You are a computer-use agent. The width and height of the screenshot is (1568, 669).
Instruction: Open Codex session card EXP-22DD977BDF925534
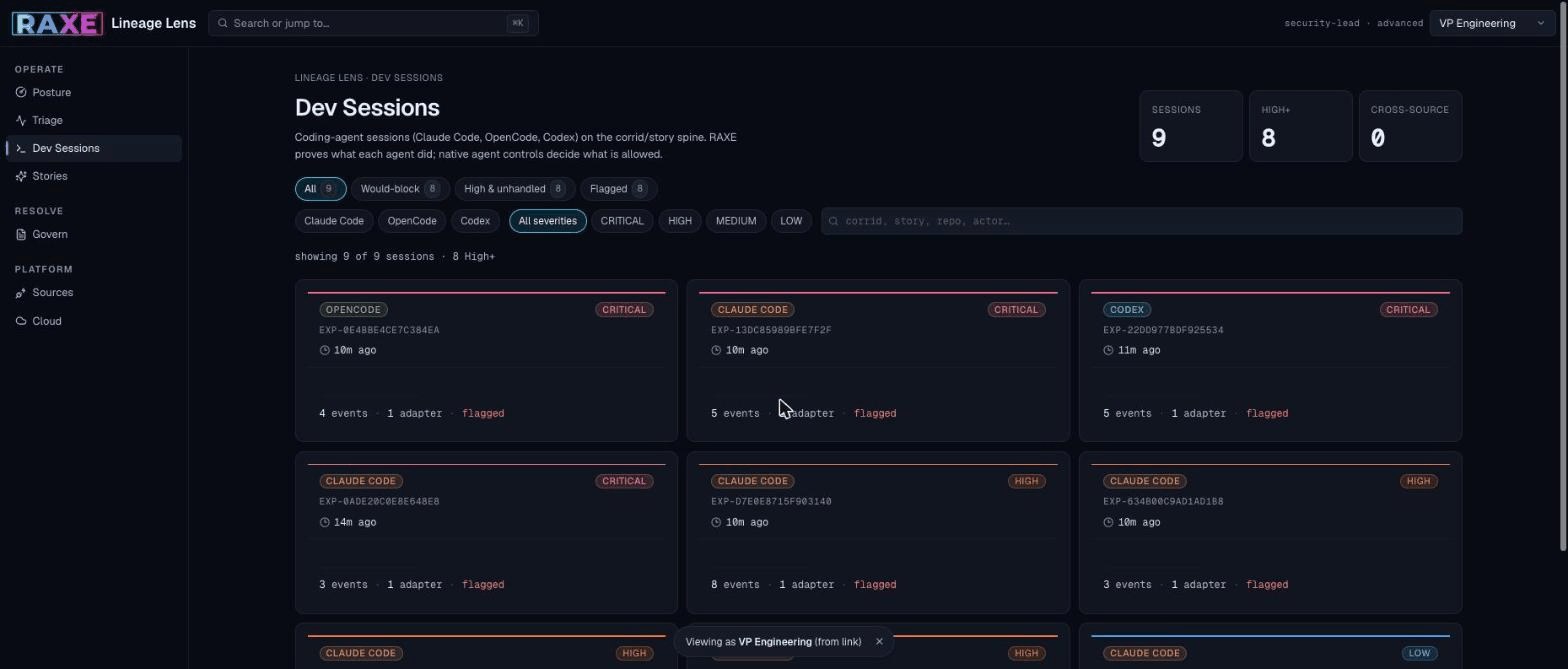coord(1270,360)
